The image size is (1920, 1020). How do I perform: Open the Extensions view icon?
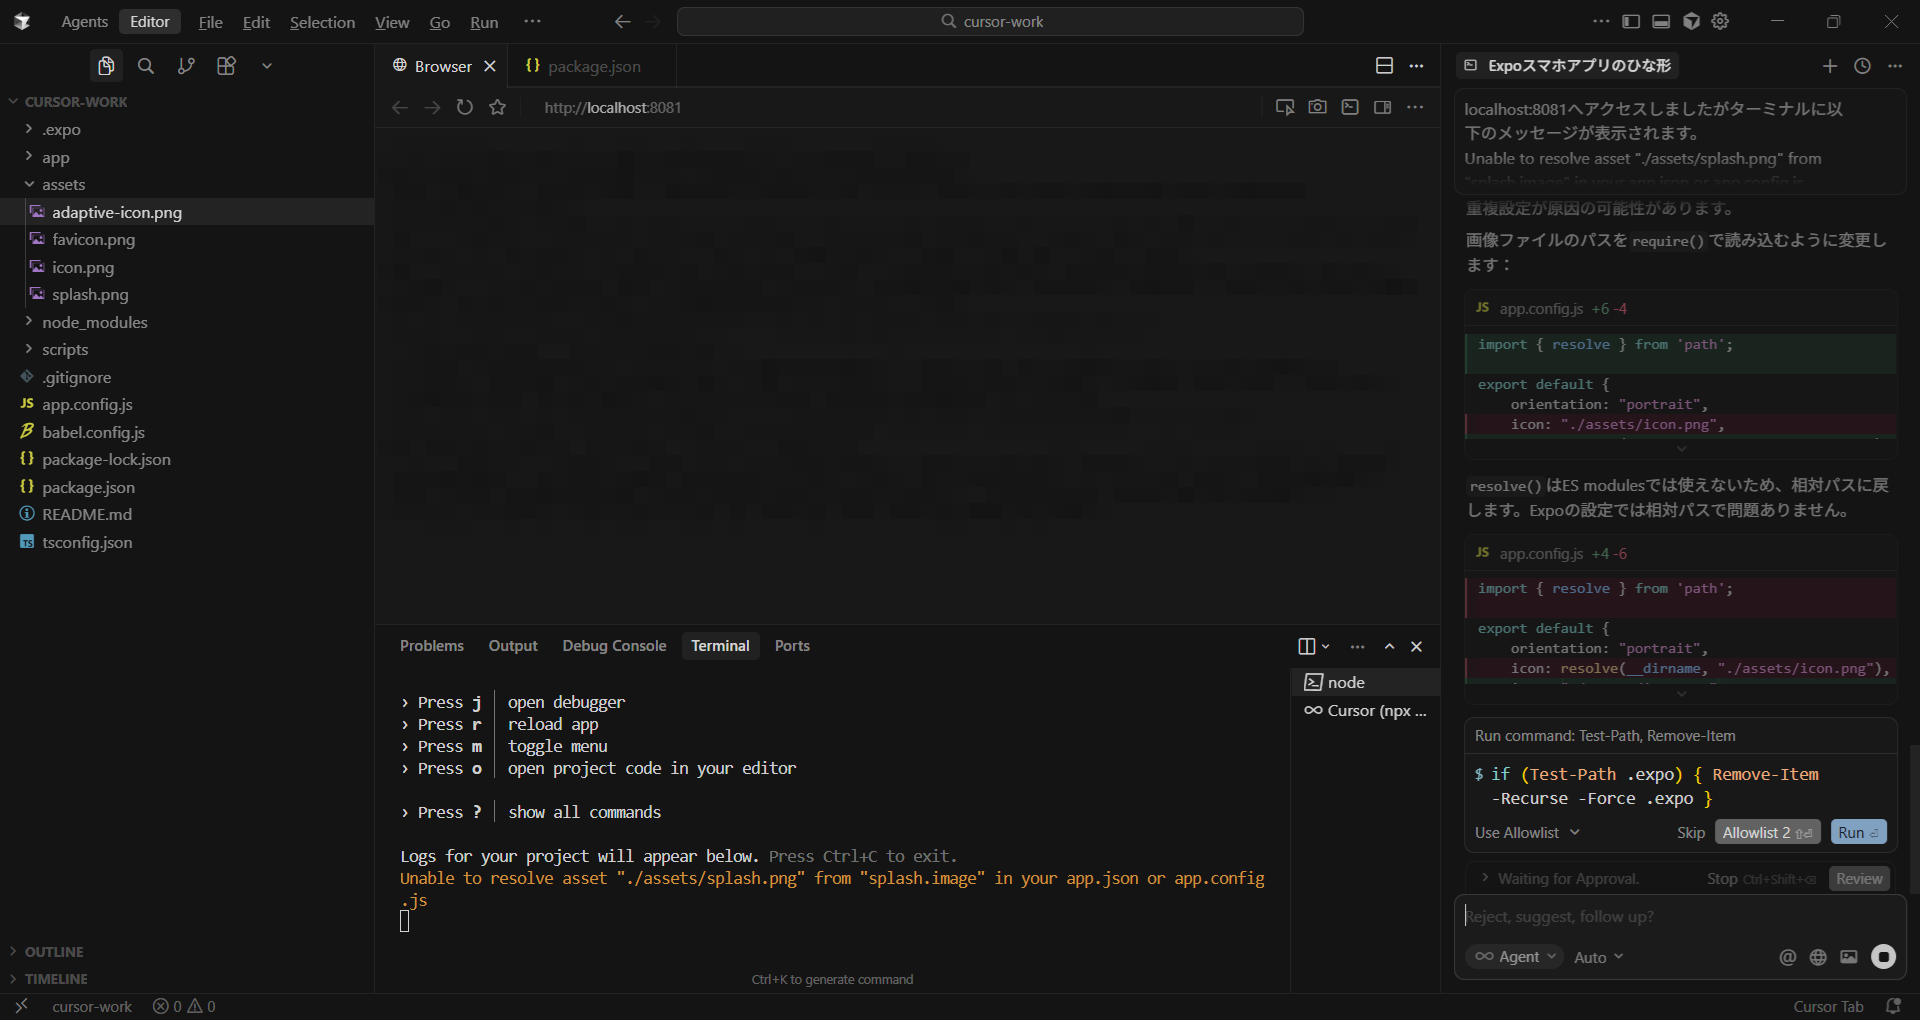click(x=226, y=66)
